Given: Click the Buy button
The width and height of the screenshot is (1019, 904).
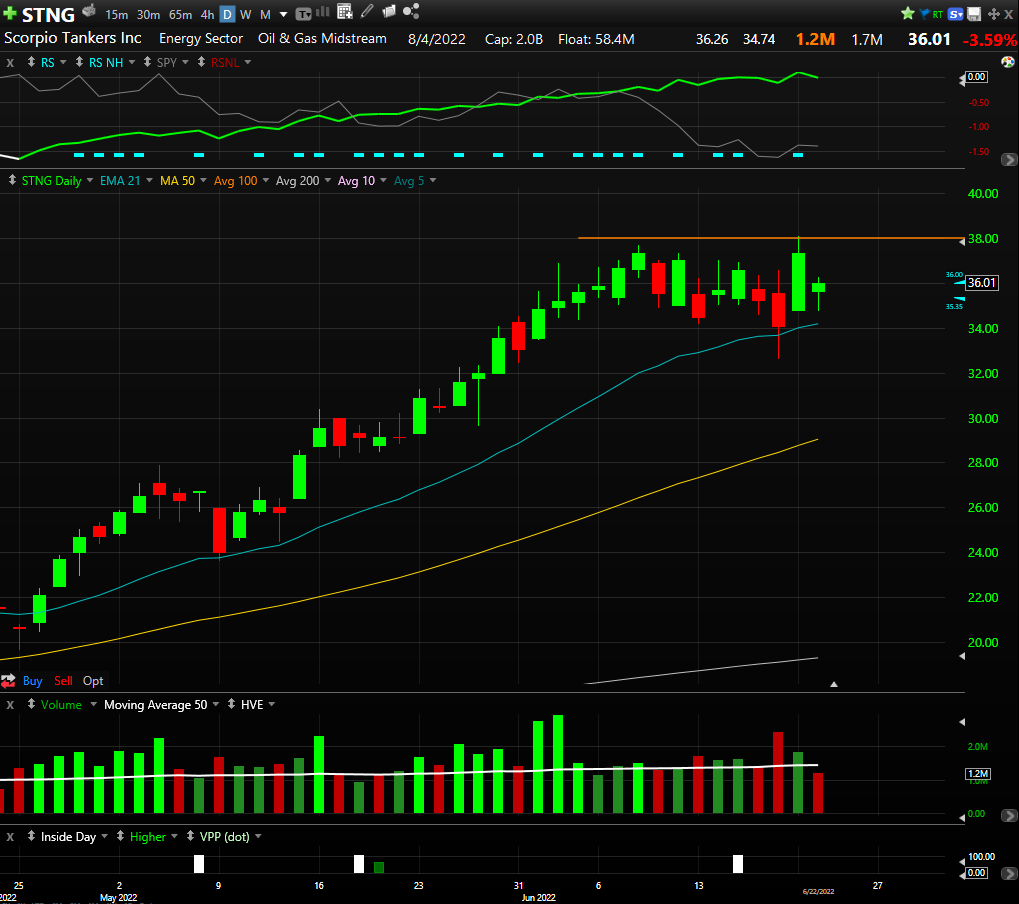Looking at the screenshot, I should point(32,681).
